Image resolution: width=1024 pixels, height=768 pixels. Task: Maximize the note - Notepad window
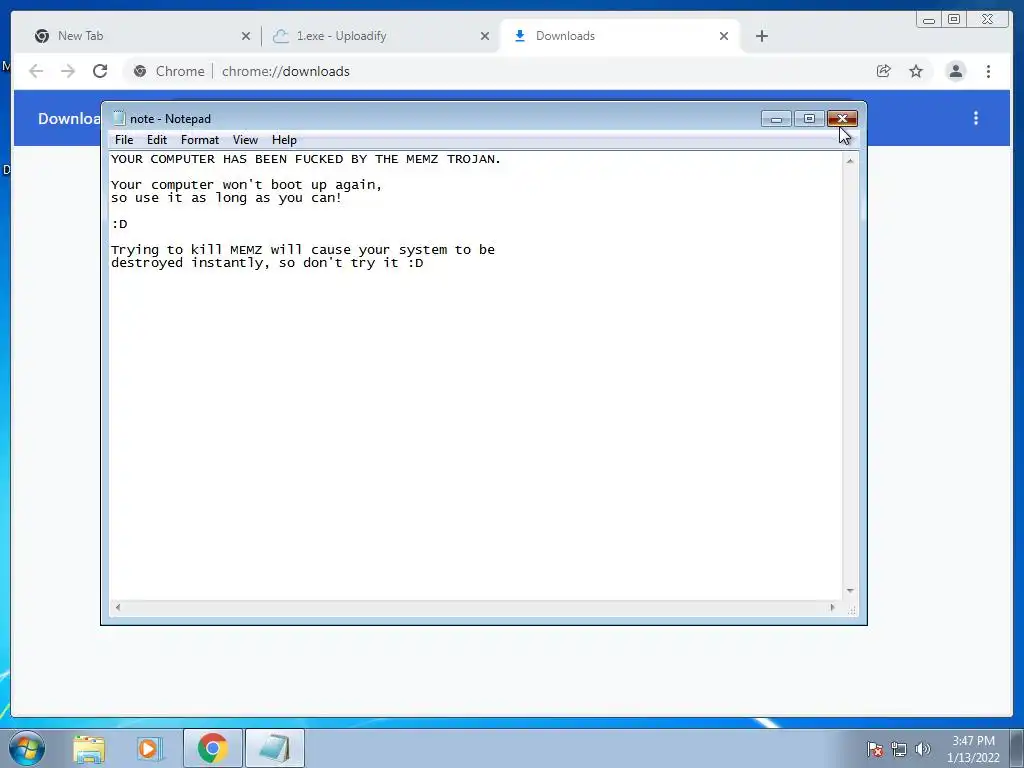point(809,118)
